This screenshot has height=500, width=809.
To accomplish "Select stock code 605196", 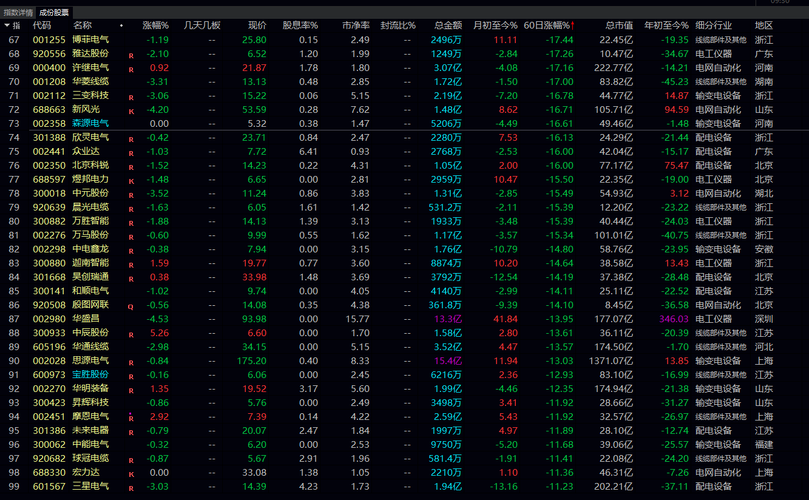I will pos(49,346).
